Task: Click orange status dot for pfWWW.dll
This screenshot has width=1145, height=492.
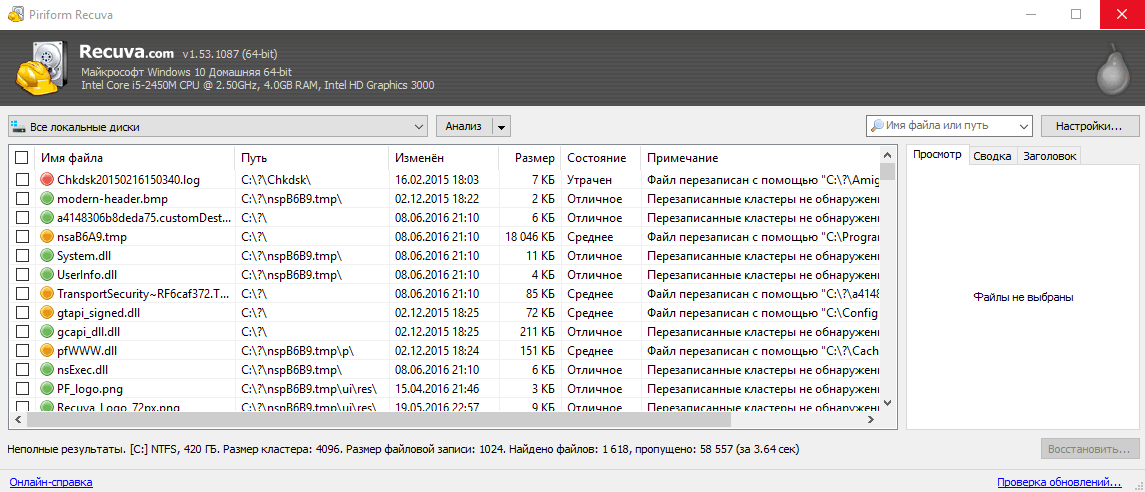Action: tap(47, 350)
